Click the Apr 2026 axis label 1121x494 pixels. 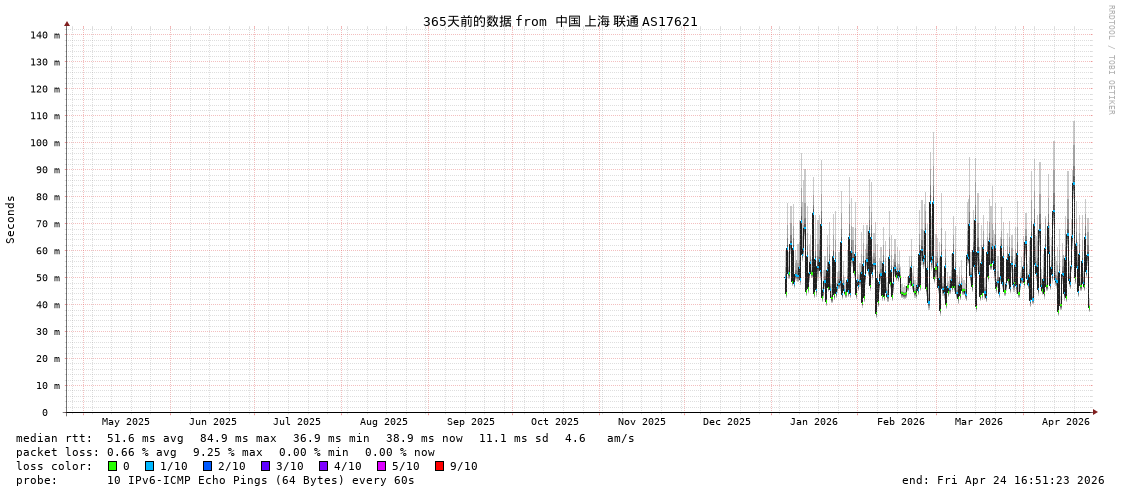(x=1066, y=422)
